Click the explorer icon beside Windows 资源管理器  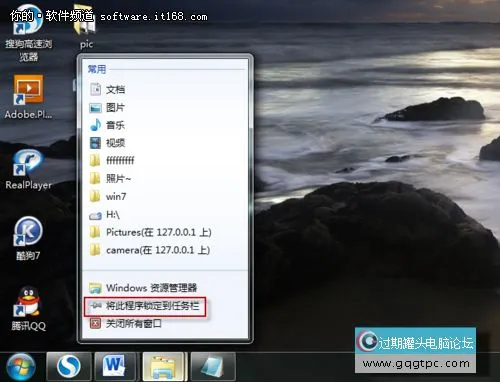[95, 288]
